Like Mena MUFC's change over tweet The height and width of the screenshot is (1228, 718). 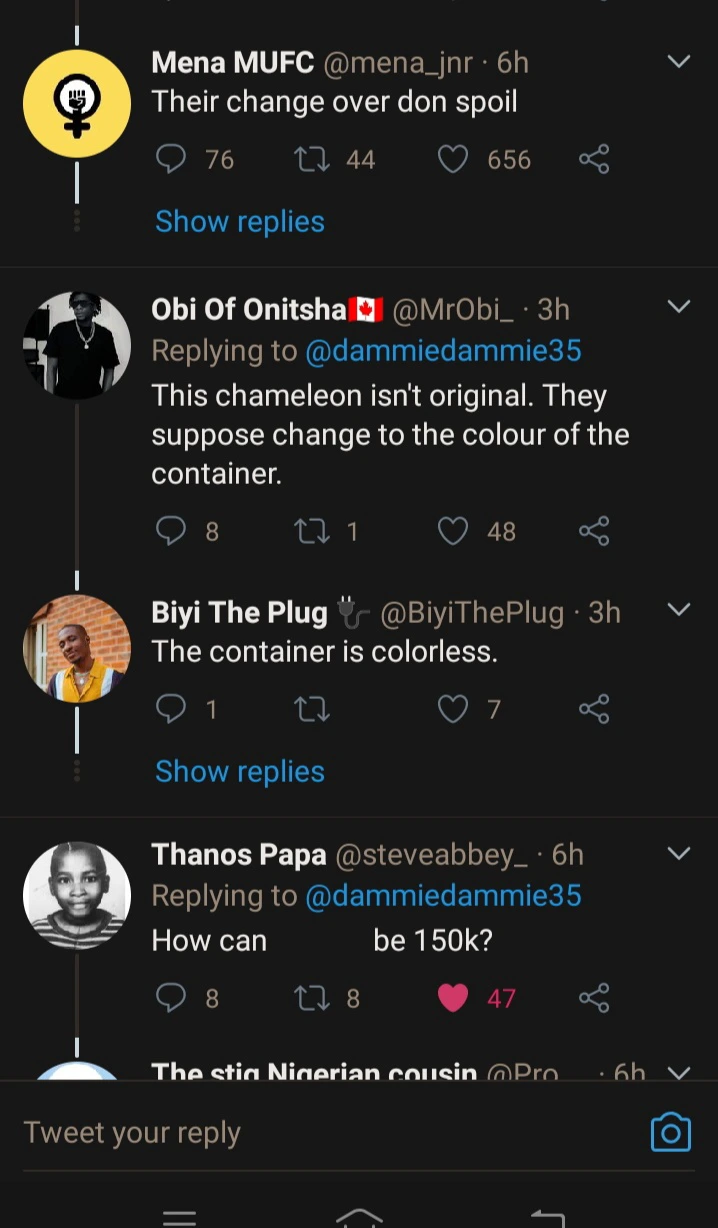coord(453,159)
